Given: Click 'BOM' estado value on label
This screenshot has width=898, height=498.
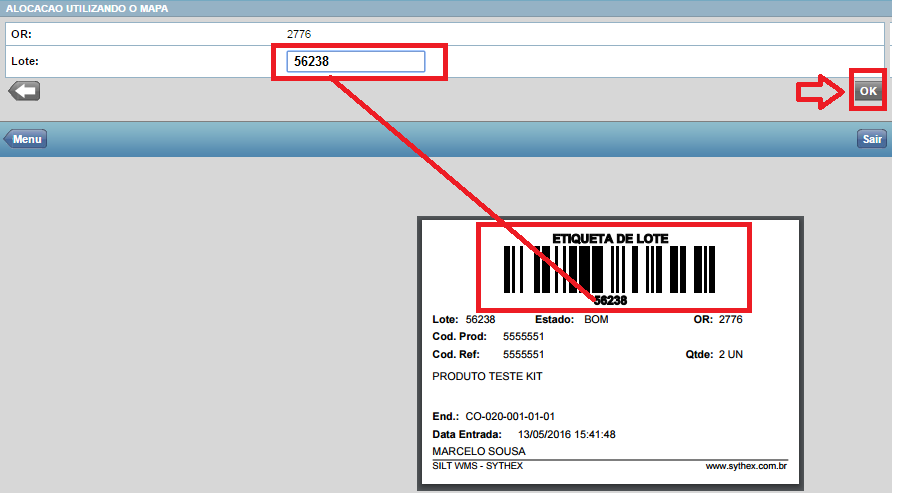Looking at the screenshot, I should (596, 319).
